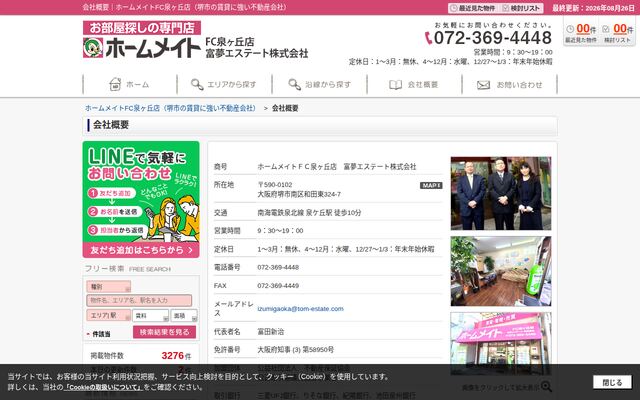The height and width of the screenshot is (400, 640).
Task: Click the enlarge-image magnifier icon below photos
Action: click(x=546, y=387)
